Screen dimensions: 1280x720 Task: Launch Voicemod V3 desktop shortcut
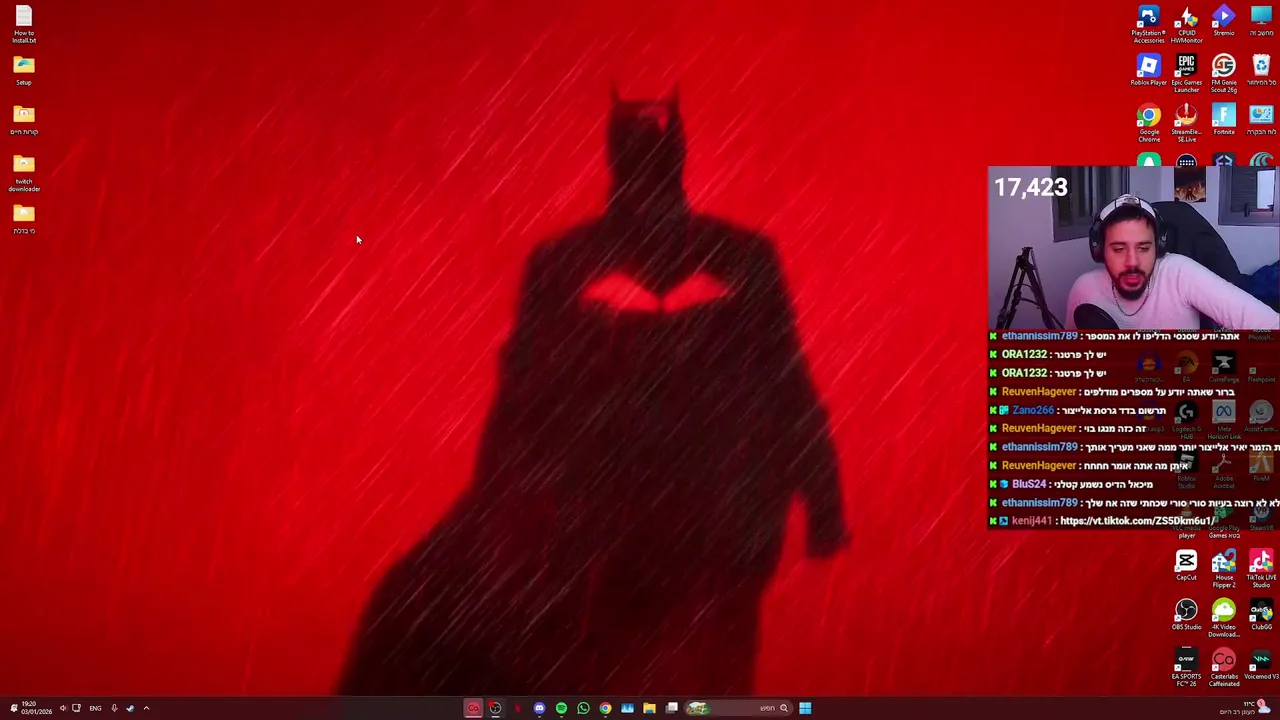[x=1261, y=665]
